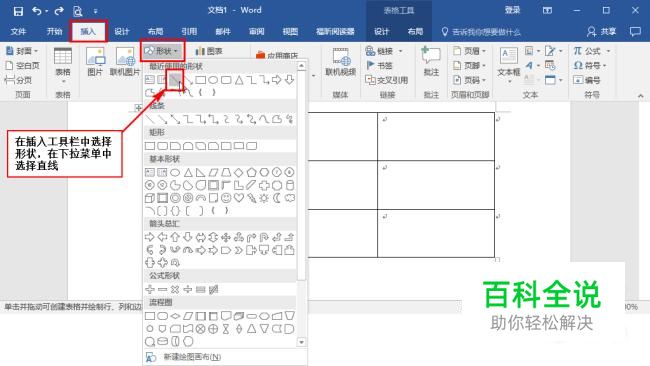Pick the highlighted straight line shape
This screenshot has width=650, height=366.
(x=175, y=80)
